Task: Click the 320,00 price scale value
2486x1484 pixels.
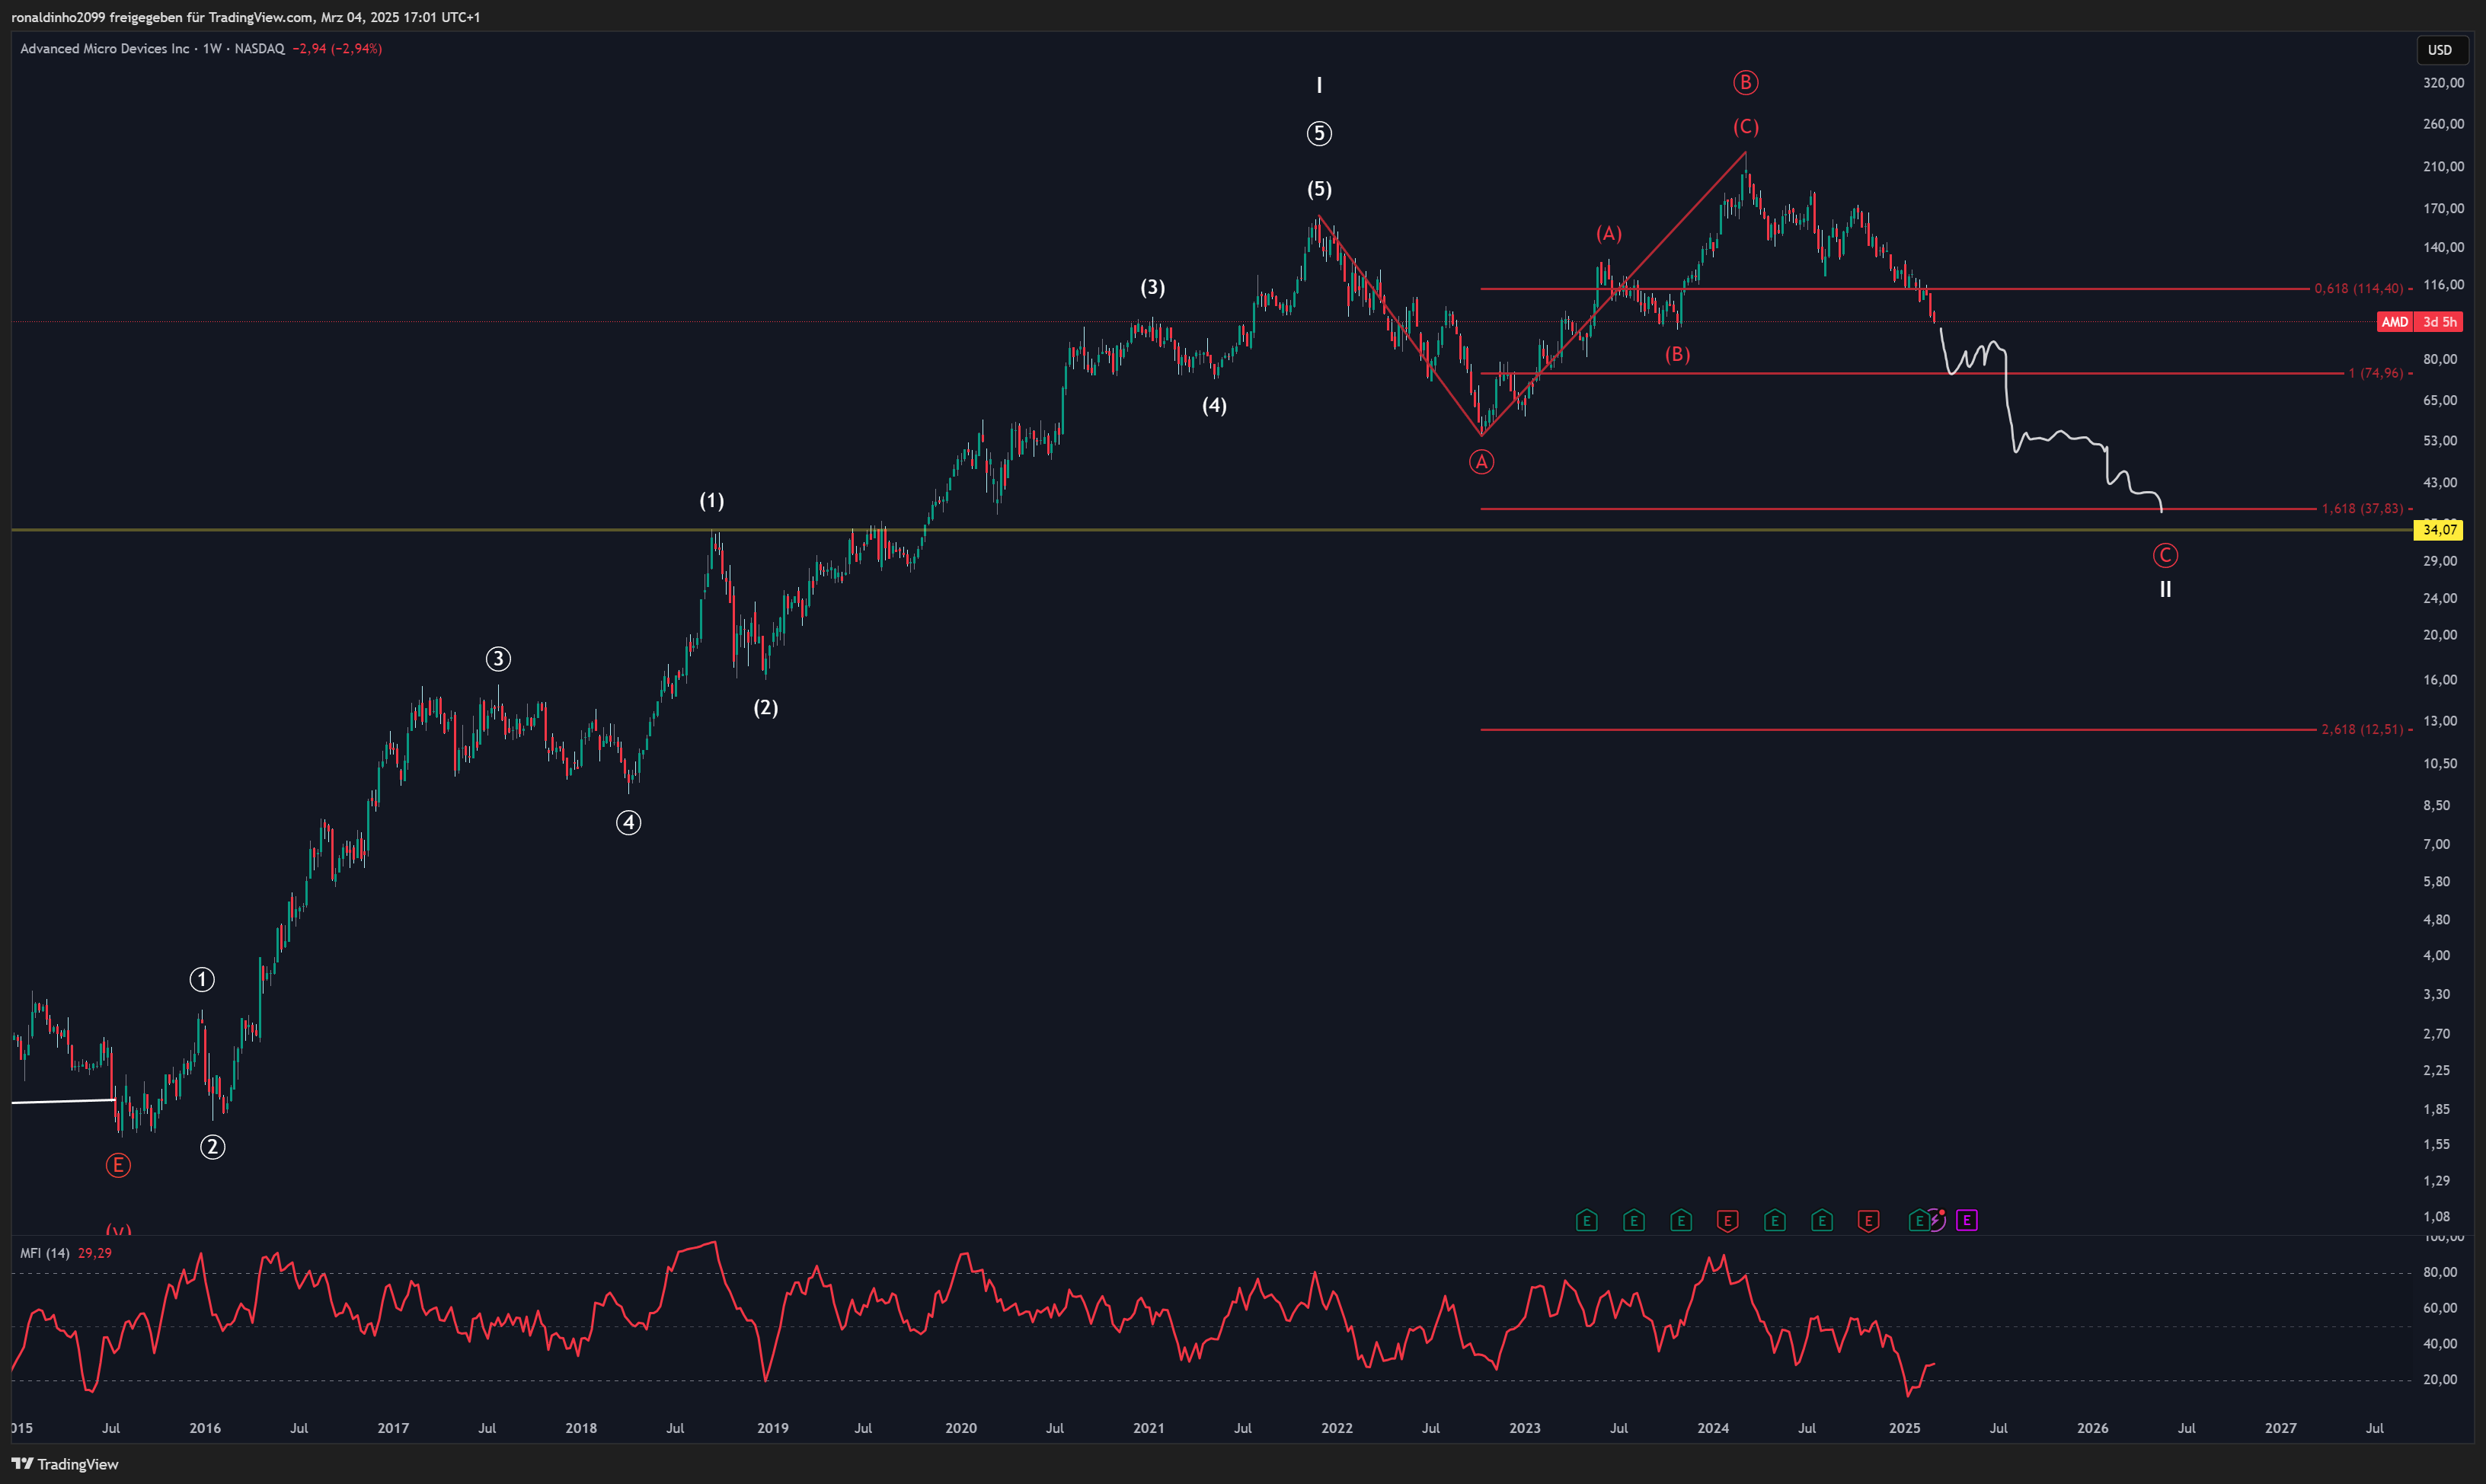Action: coord(2443,83)
